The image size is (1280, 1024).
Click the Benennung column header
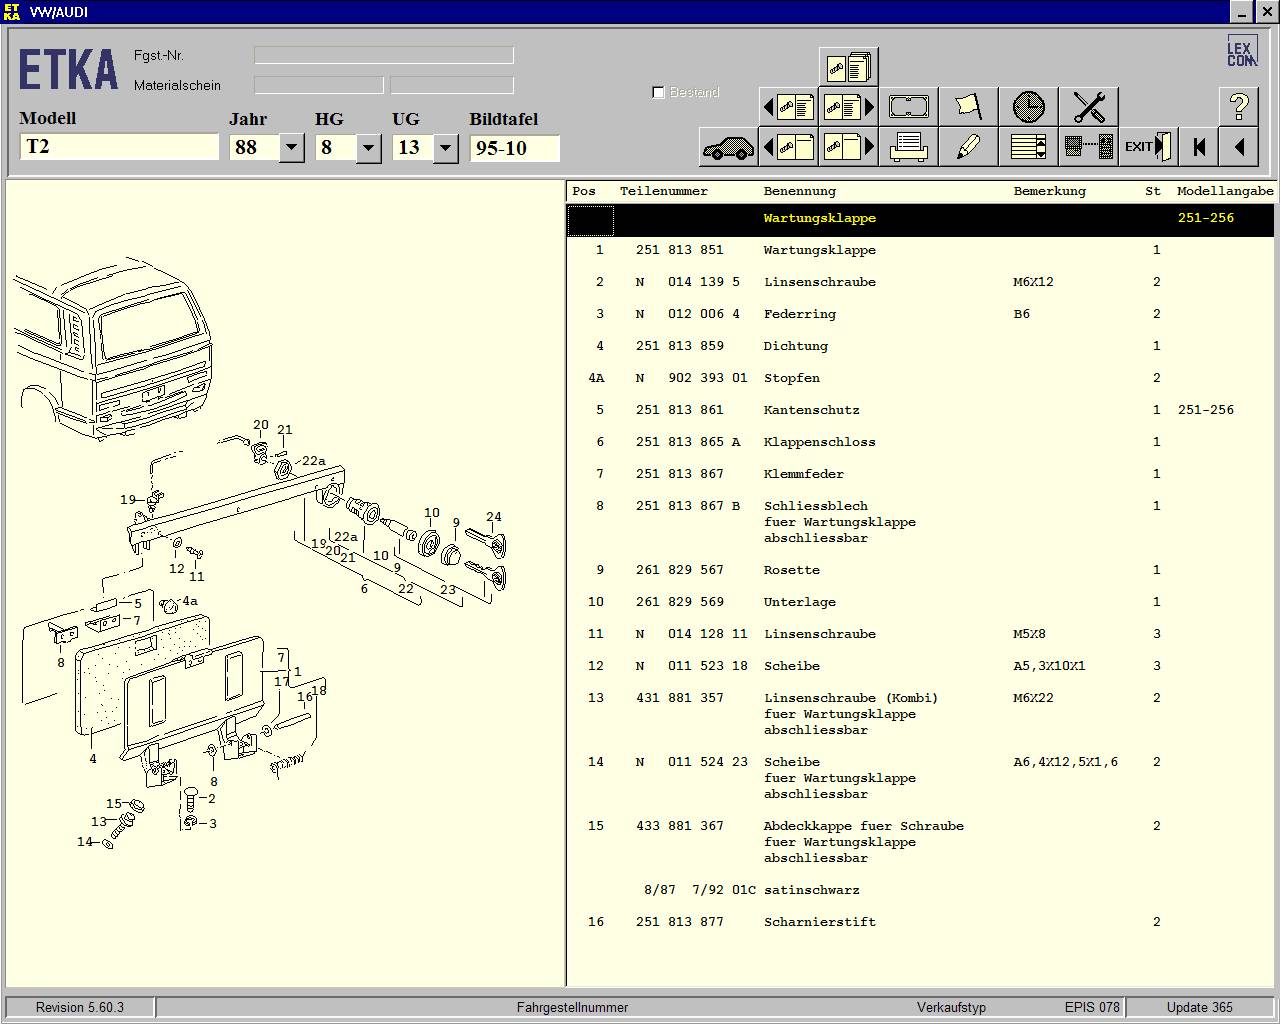pyautogui.click(x=799, y=191)
